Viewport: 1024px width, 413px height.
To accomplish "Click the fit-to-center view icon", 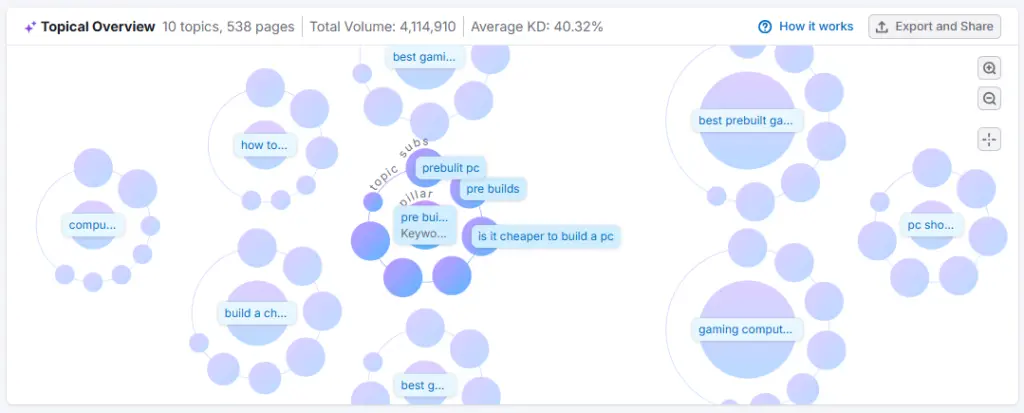I will pyautogui.click(x=989, y=139).
